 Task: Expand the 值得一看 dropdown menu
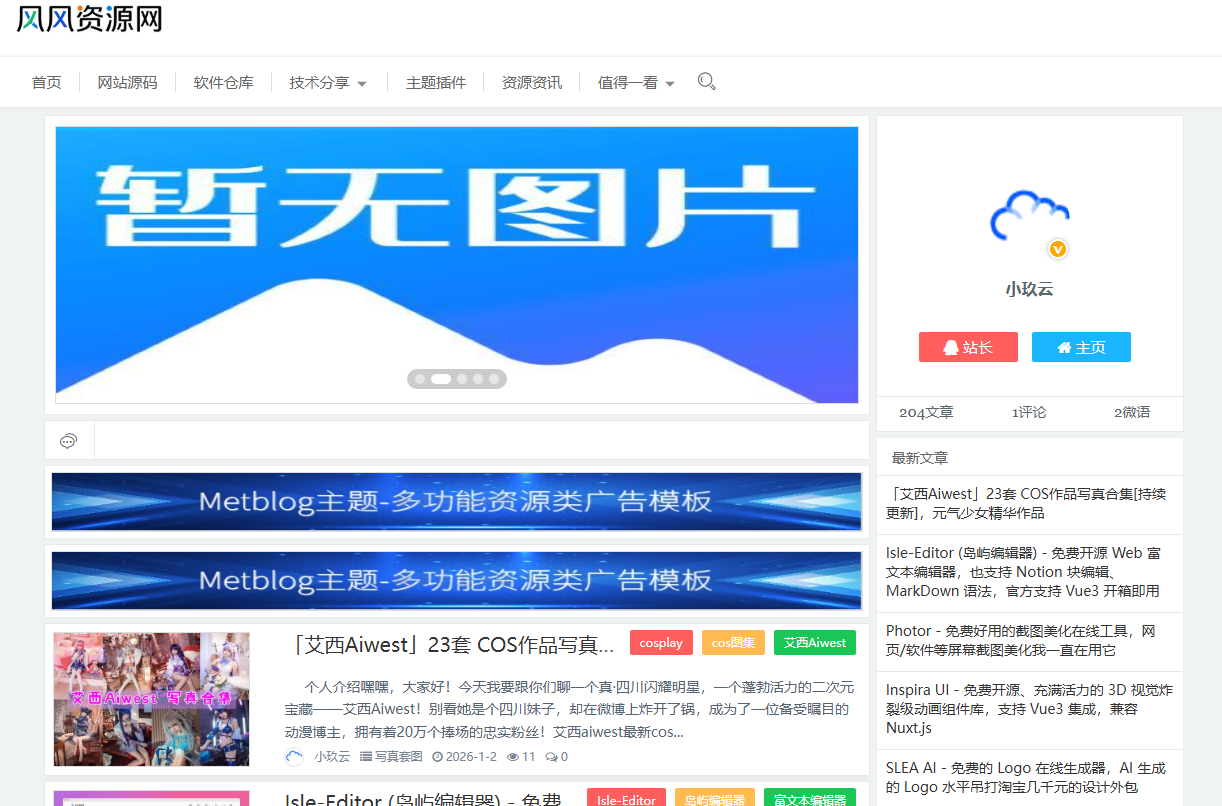[x=629, y=82]
